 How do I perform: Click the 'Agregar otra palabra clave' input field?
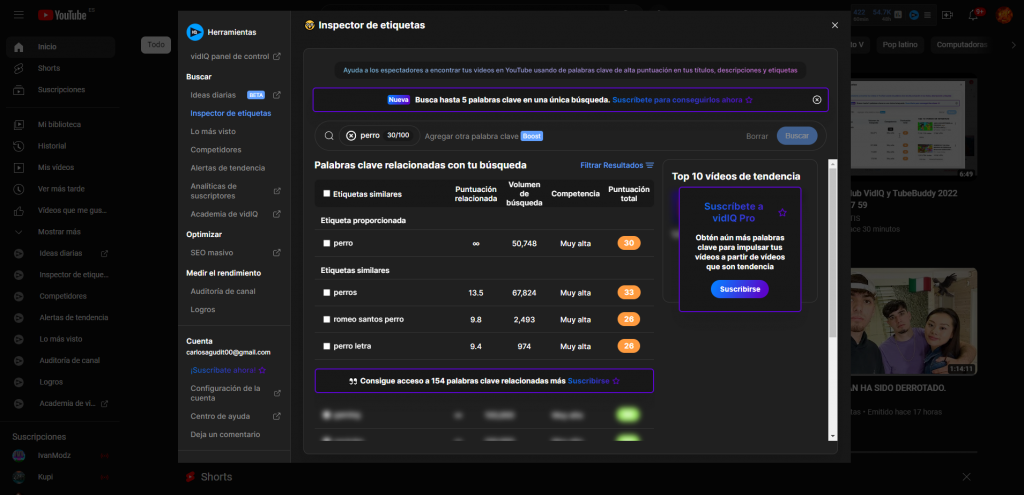coord(471,136)
